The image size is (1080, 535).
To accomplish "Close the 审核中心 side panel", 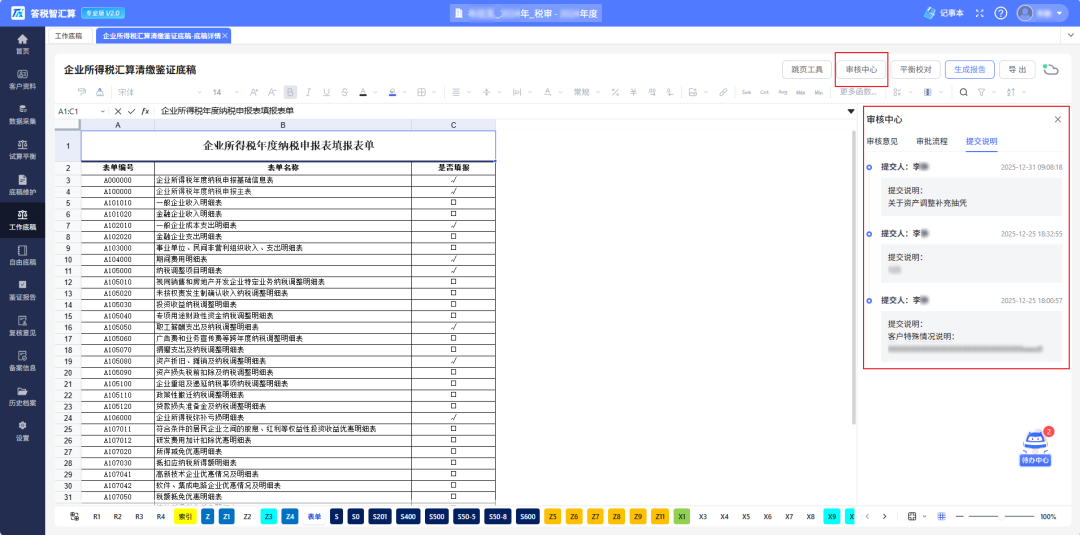I will coord(1058,119).
